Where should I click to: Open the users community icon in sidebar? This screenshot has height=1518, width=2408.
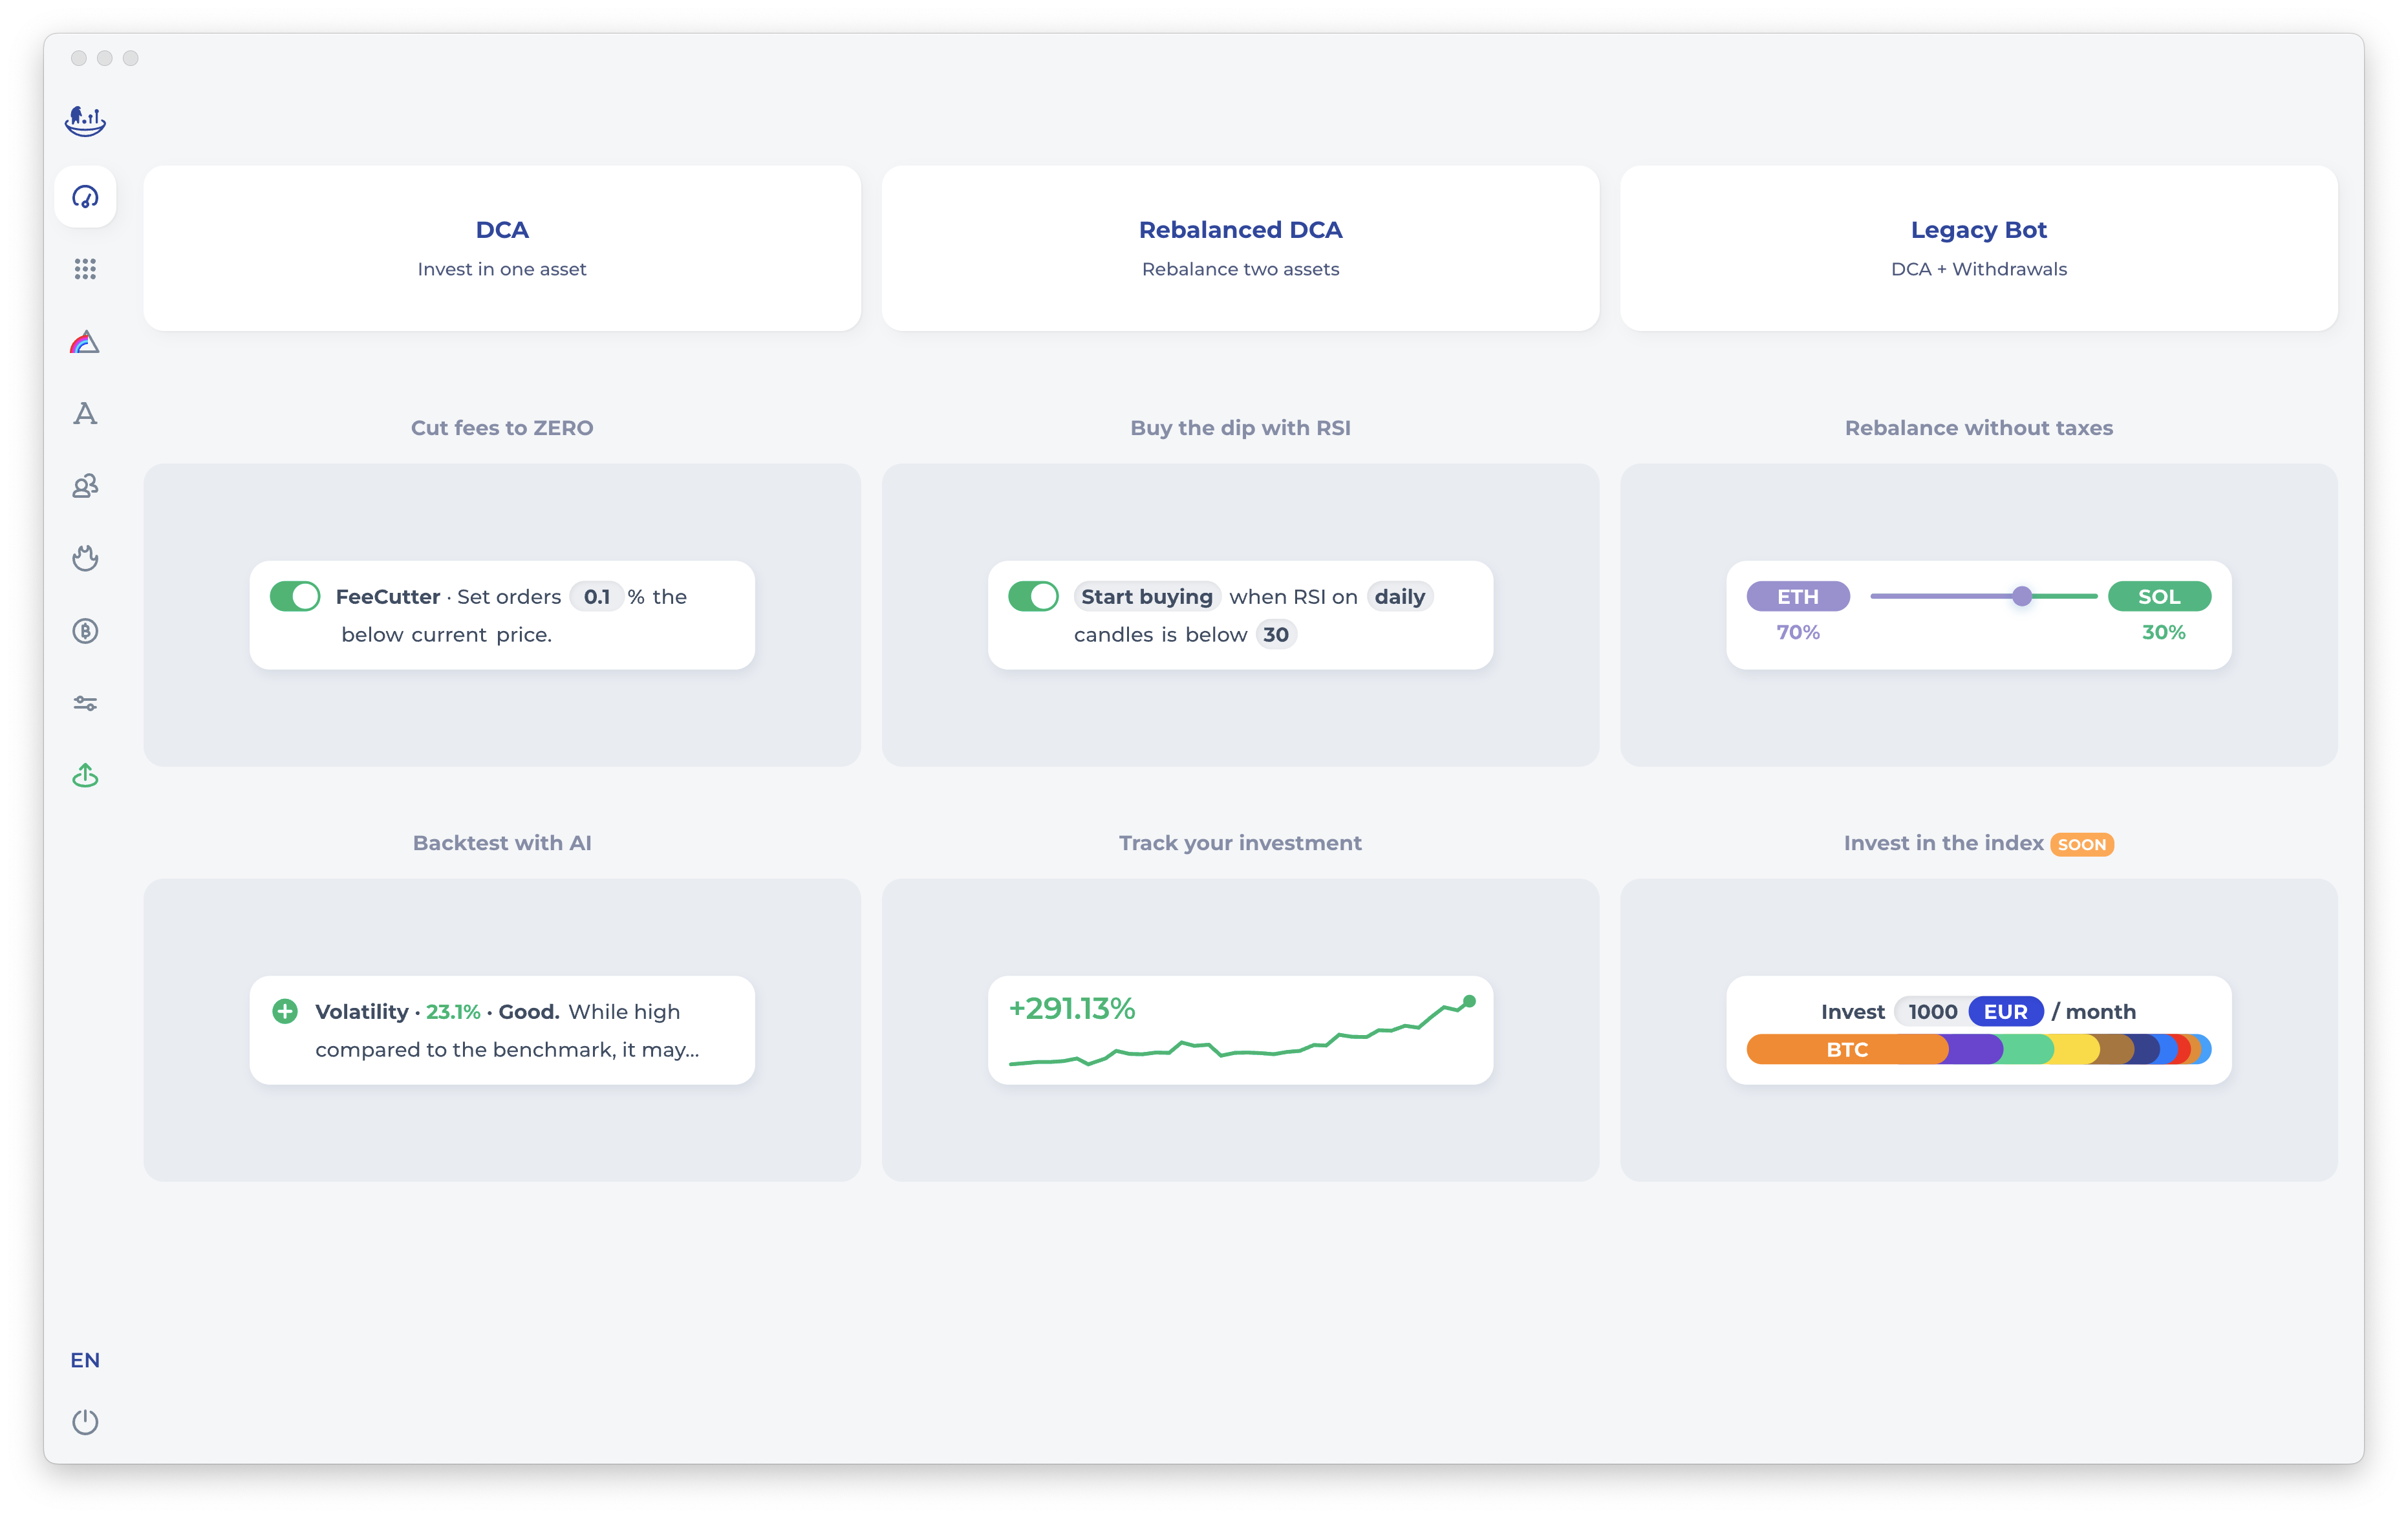85,486
